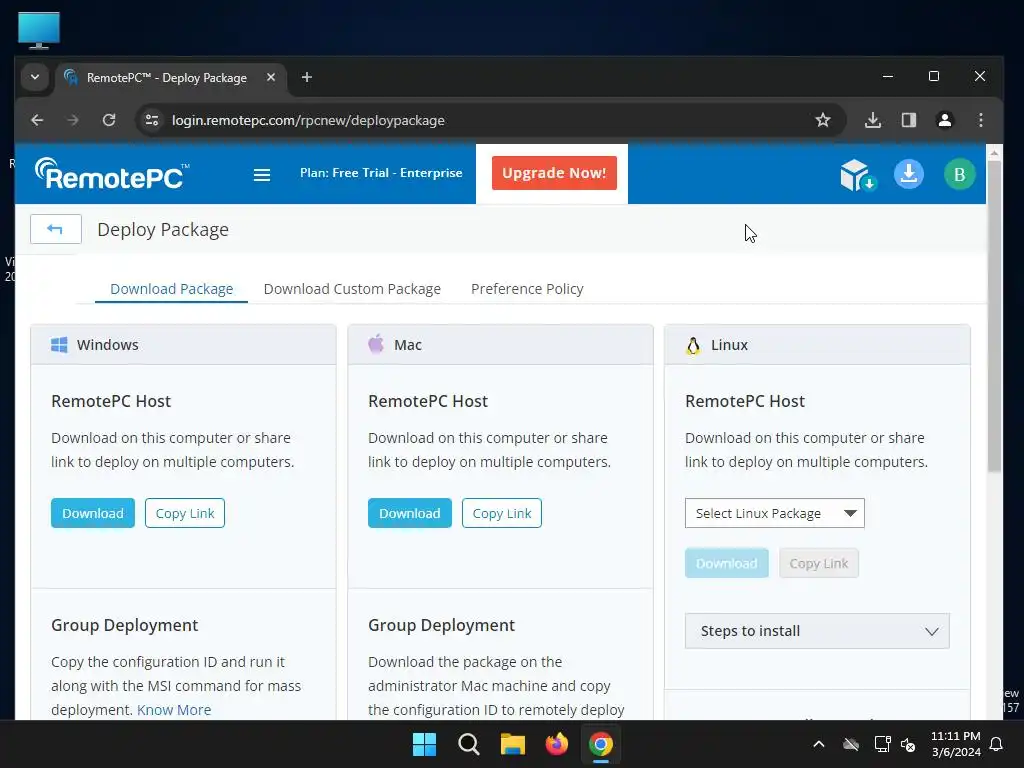
Task: Expand Steps to install section
Action: (x=817, y=631)
